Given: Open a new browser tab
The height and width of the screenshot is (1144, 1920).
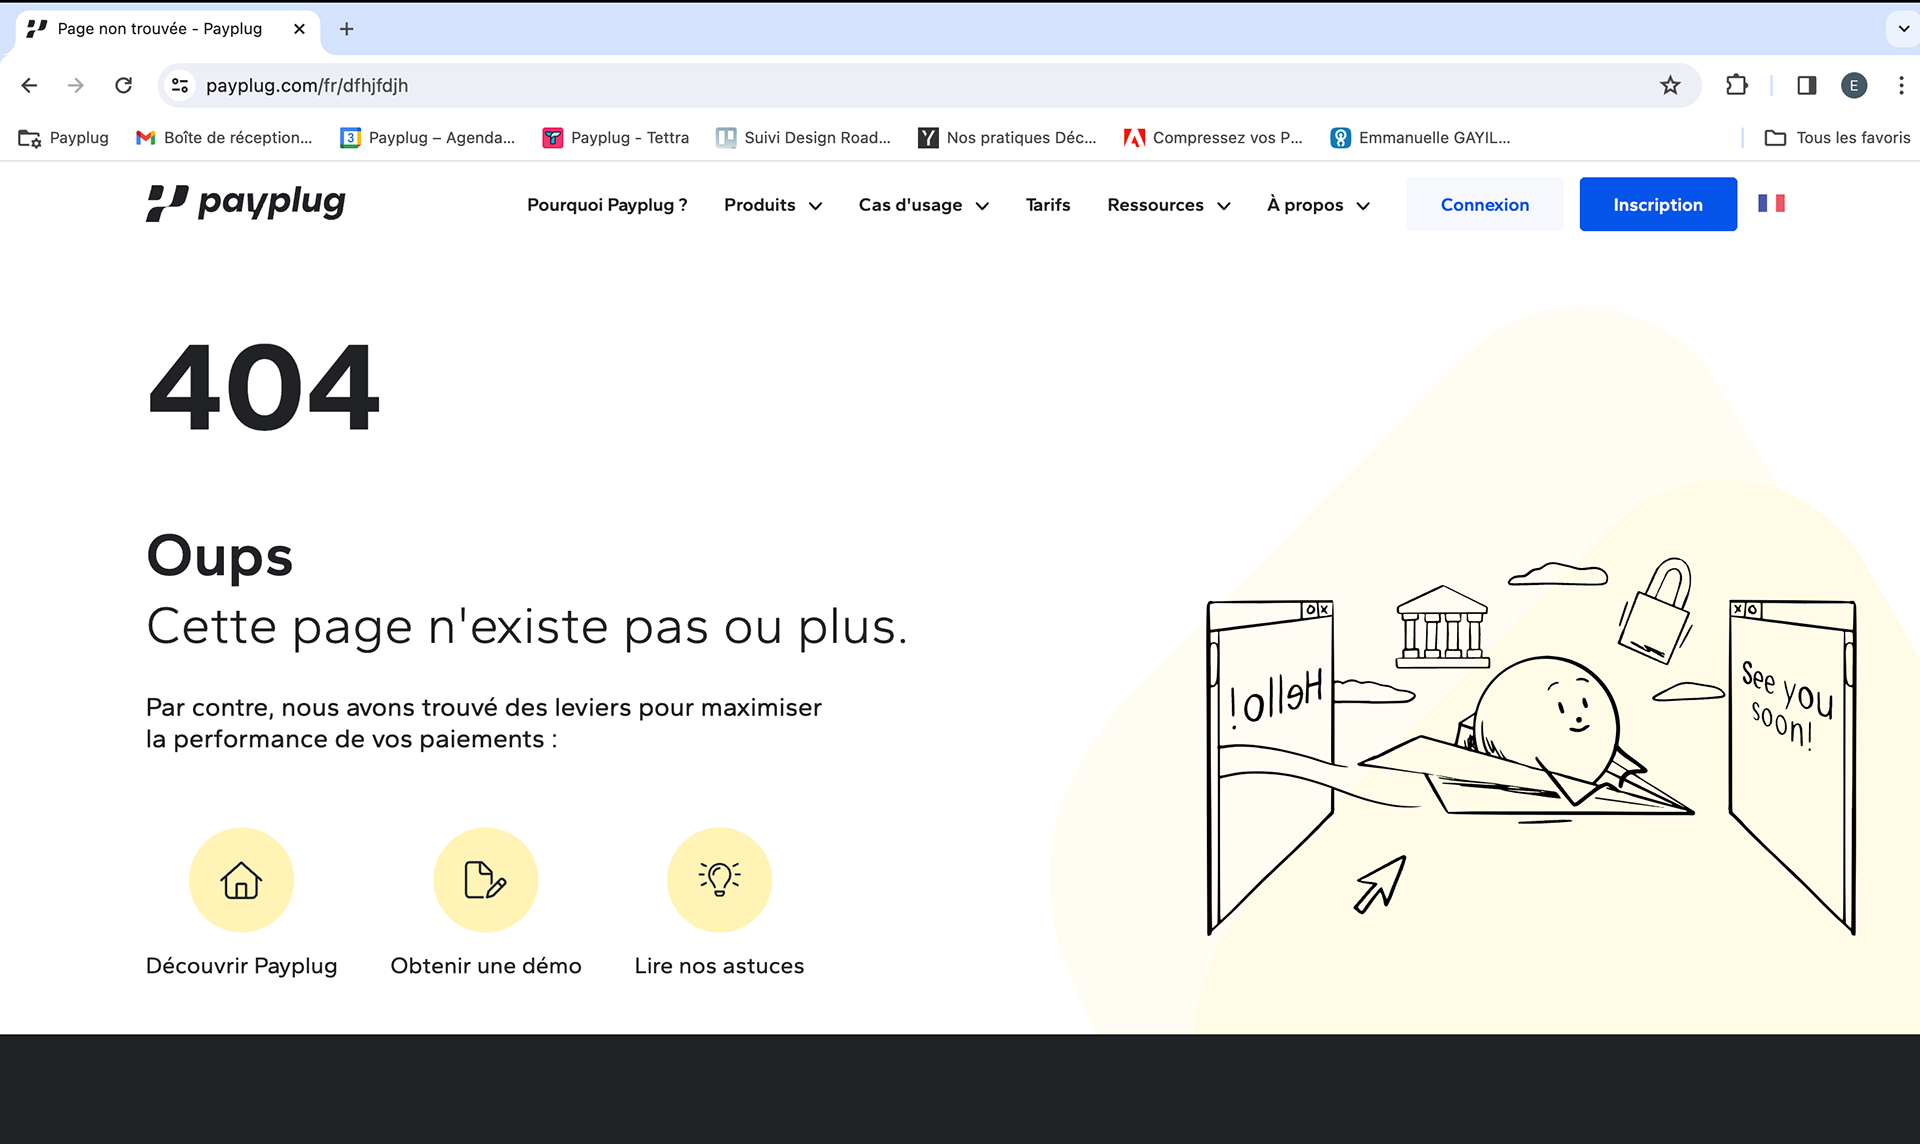Looking at the screenshot, I should pos(346,29).
